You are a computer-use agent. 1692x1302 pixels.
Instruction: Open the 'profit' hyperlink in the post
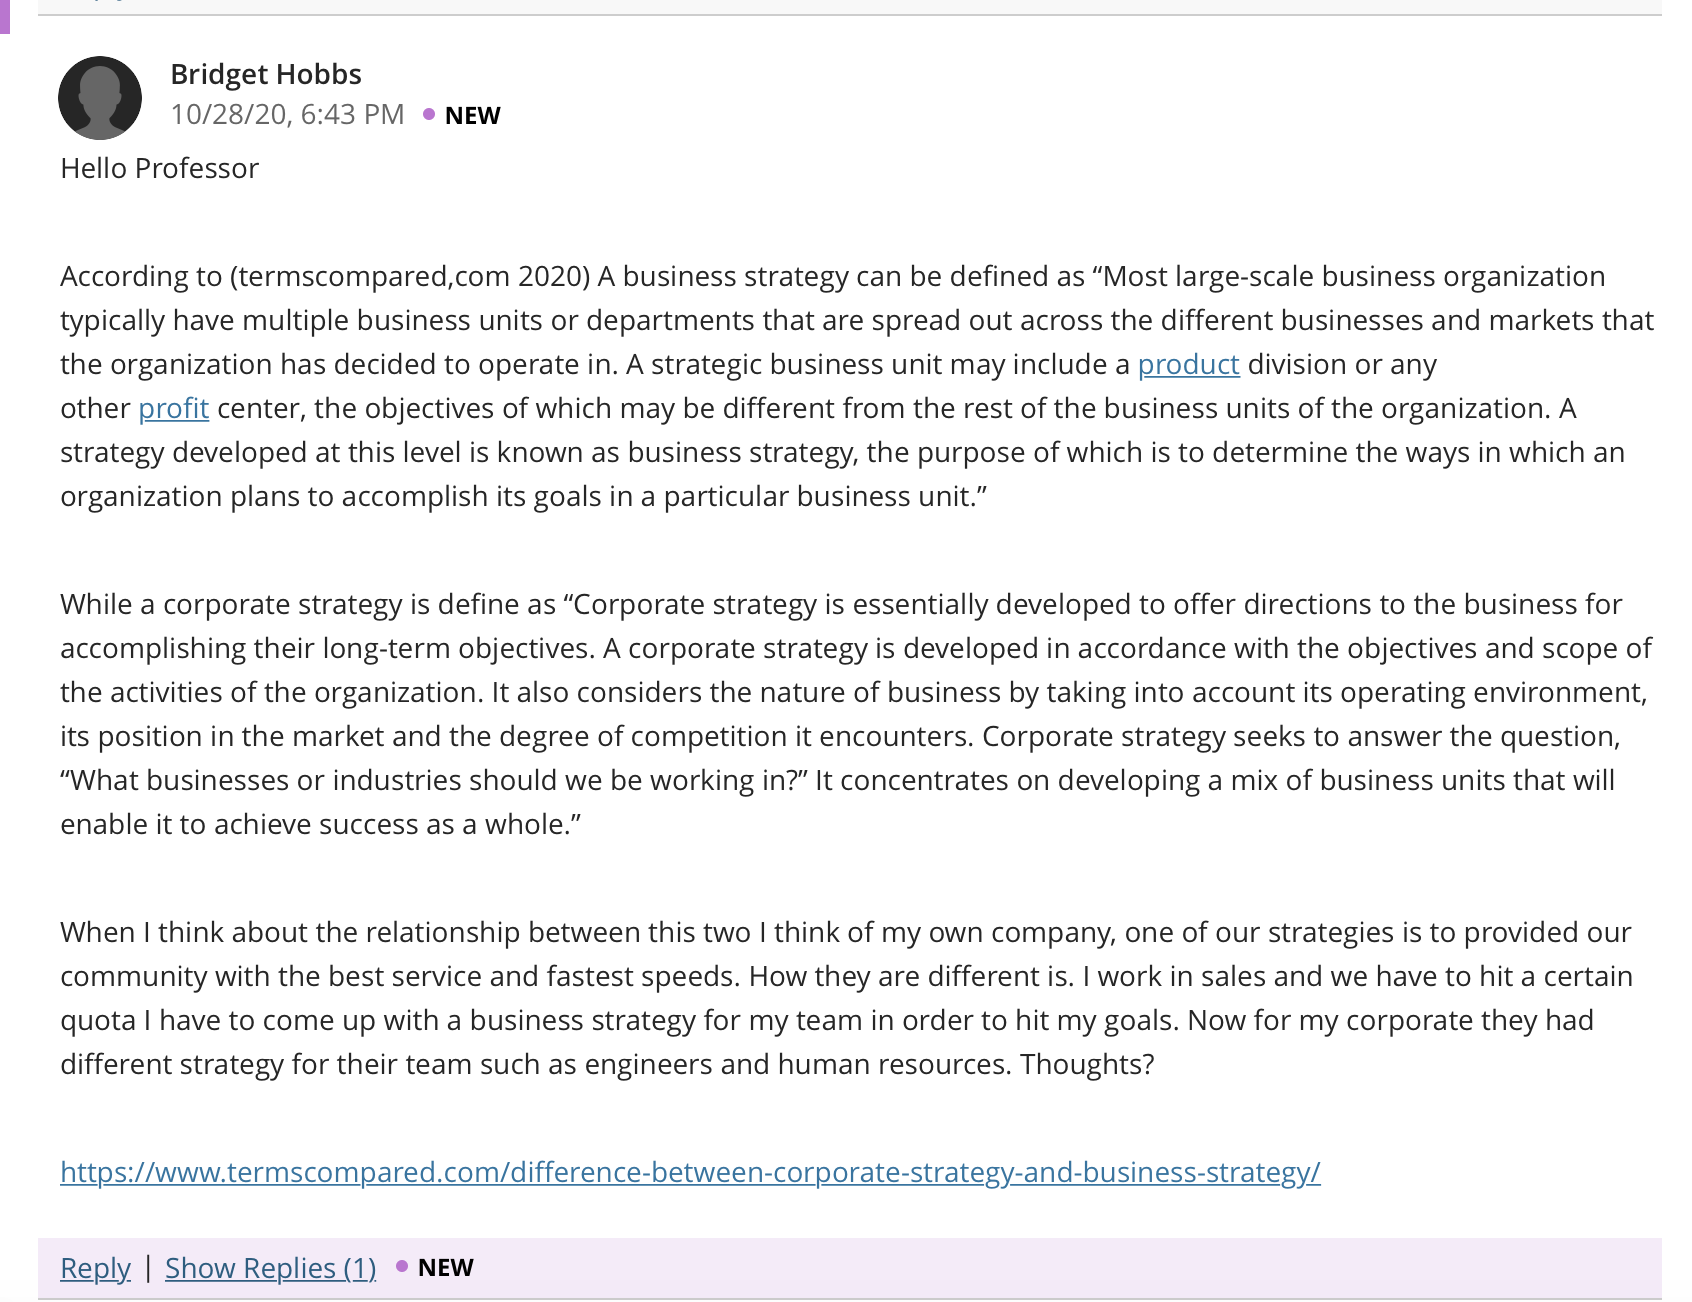click(x=173, y=408)
